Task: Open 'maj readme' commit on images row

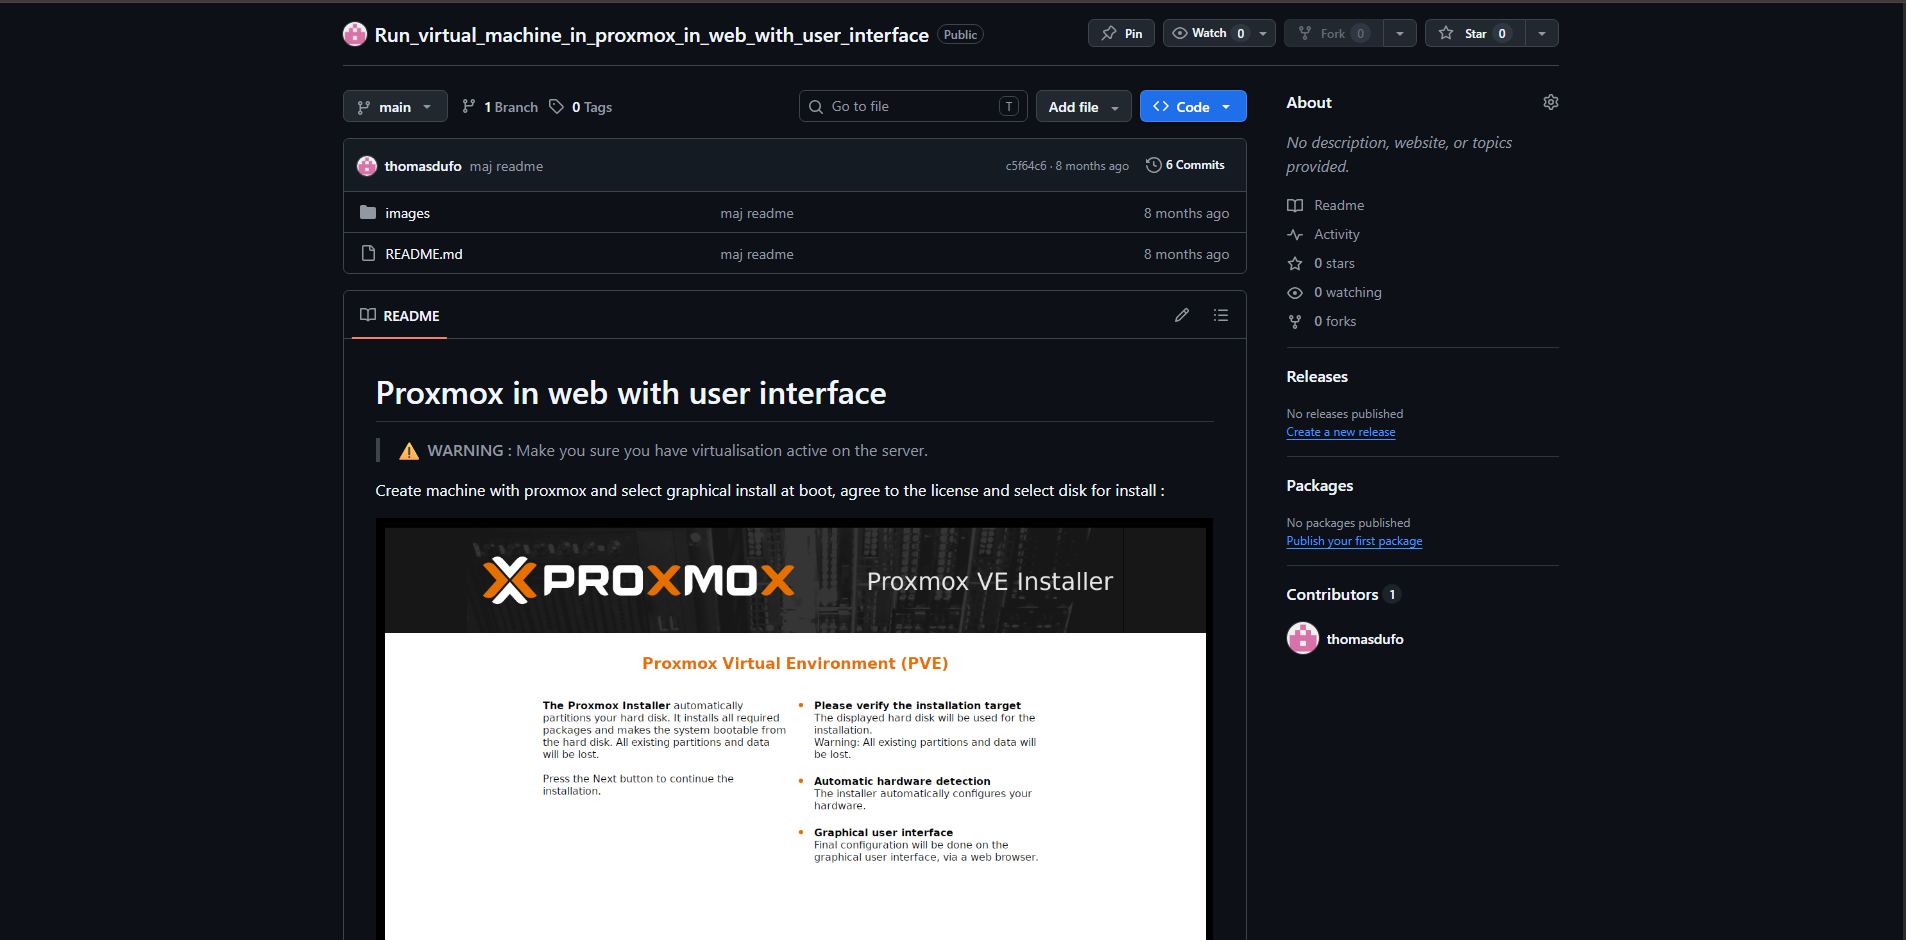Action: [x=757, y=213]
